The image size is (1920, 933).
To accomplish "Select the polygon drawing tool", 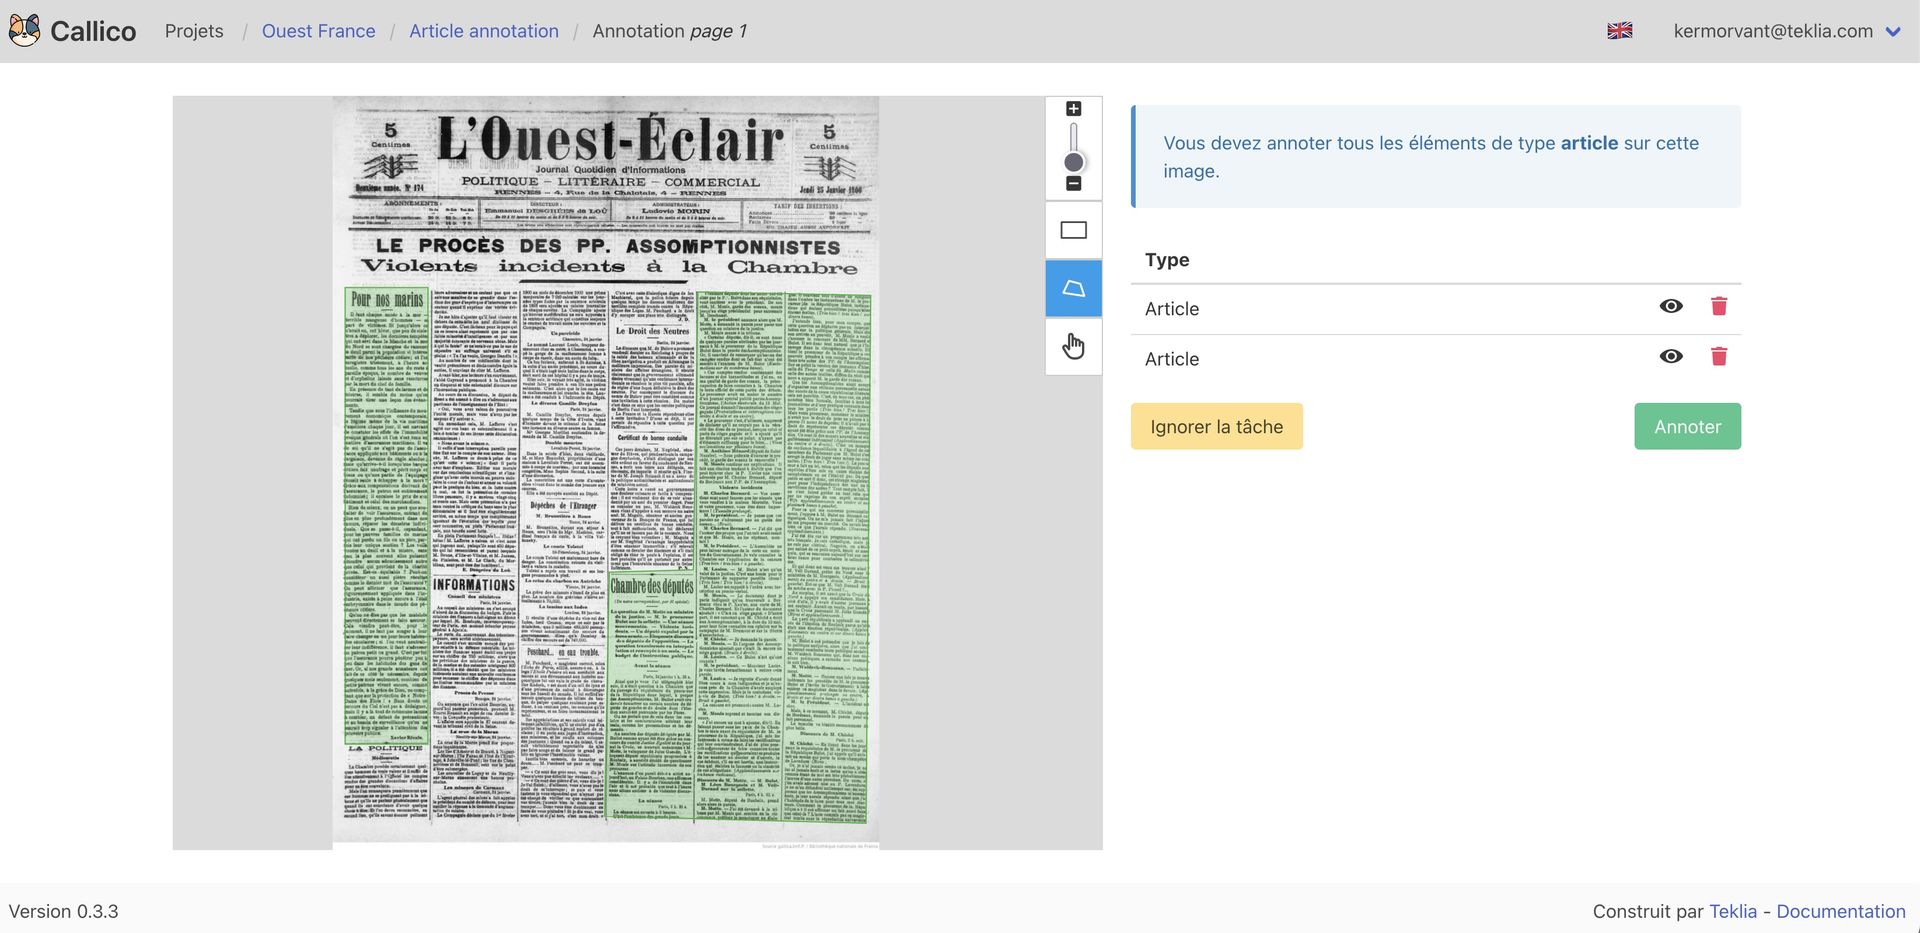I will point(1073,289).
